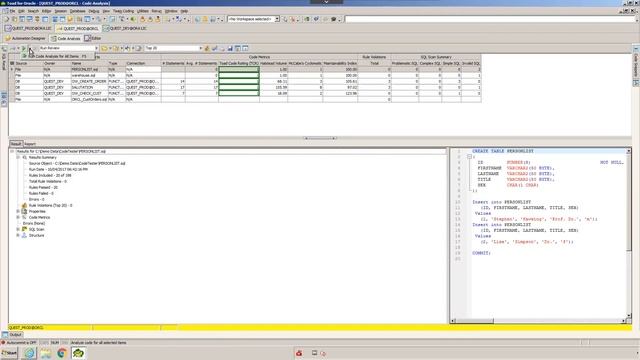The height and width of the screenshot is (360, 640).
Task: Click the code editor scroll-down arrow
Action: point(629,316)
